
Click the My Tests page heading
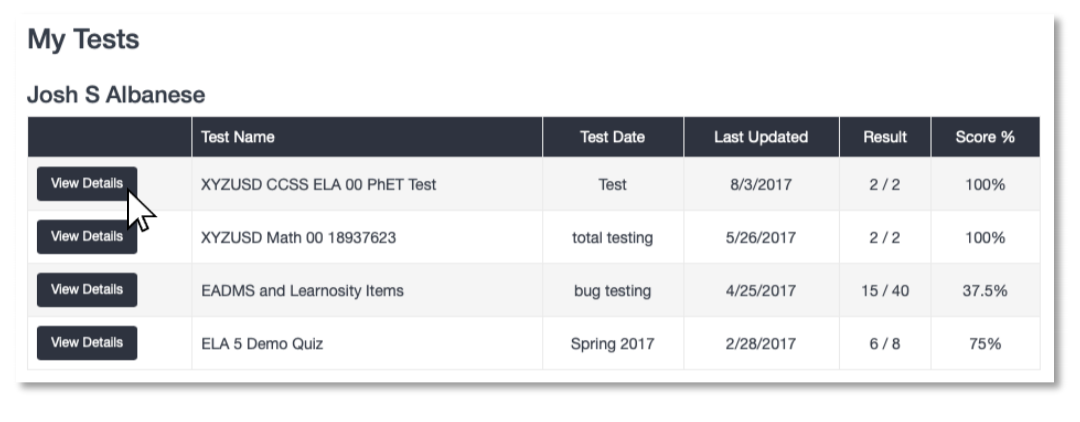click(x=83, y=39)
